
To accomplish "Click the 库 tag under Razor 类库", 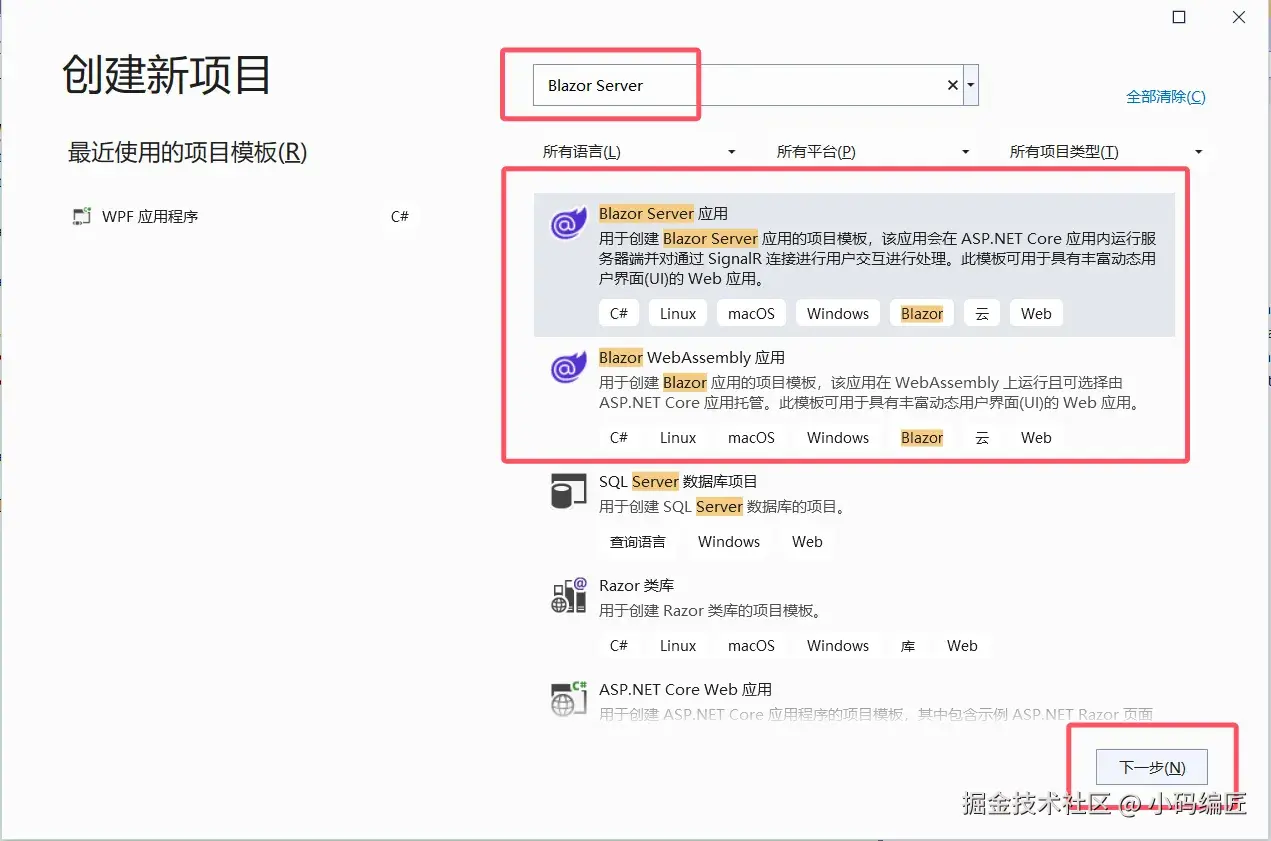I will [908, 645].
